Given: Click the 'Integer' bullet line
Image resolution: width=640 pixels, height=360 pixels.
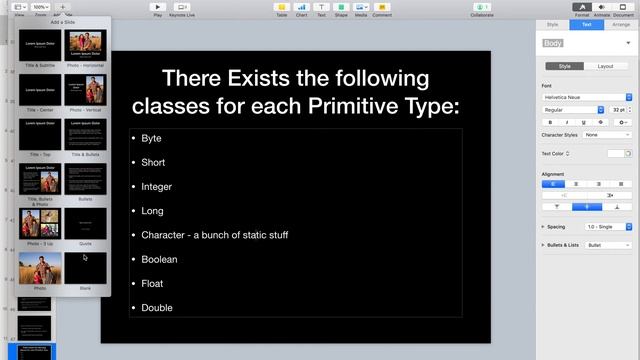Looking at the screenshot, I should click(156, 187).
